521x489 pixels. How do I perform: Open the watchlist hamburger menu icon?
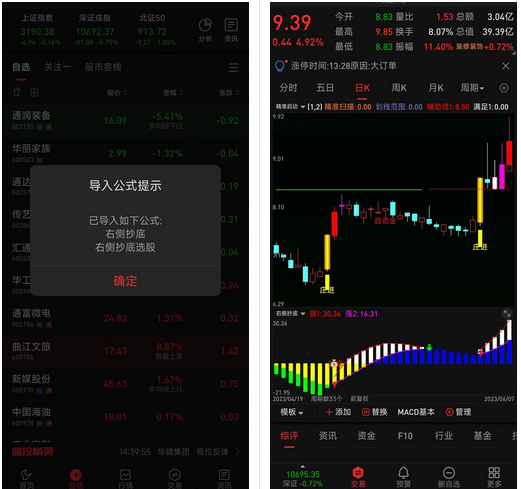[234, 68]
